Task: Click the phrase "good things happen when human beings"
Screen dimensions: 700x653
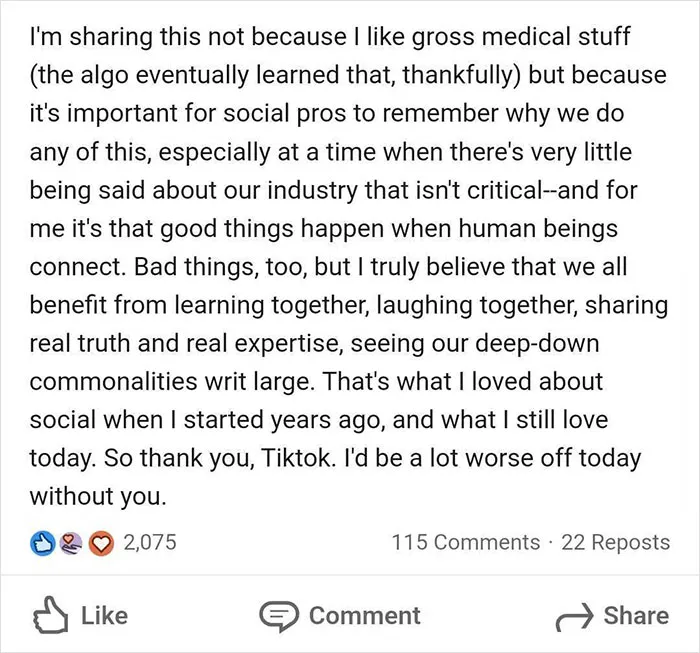Action: pyautogui.click(x=389, y=229)
